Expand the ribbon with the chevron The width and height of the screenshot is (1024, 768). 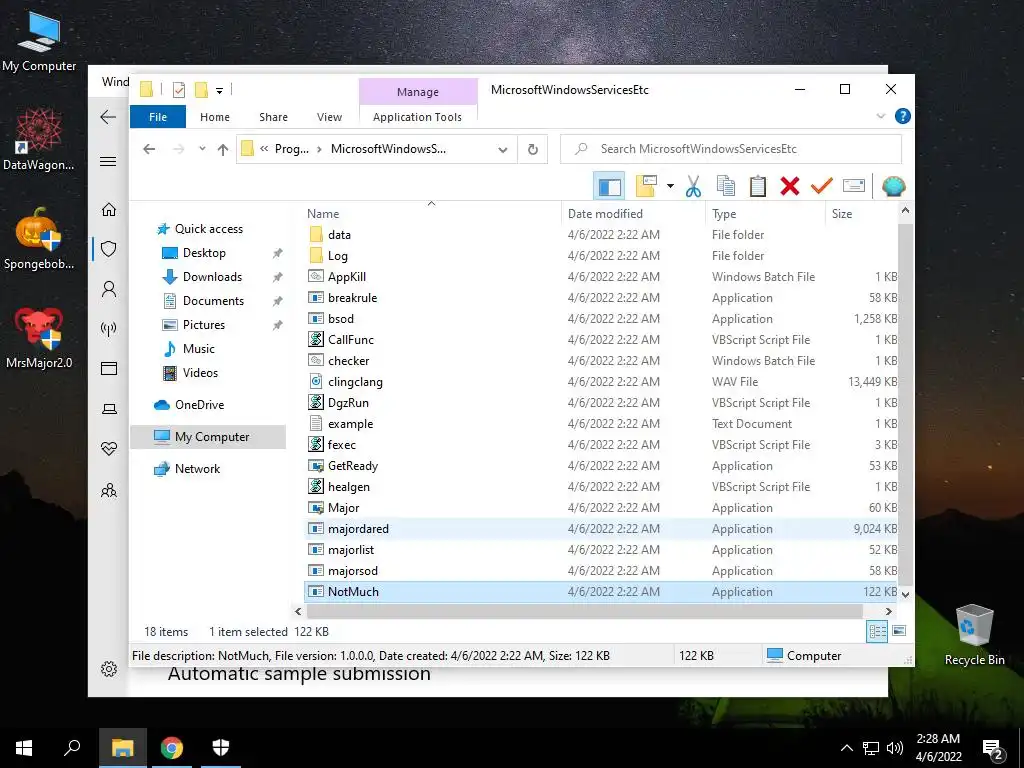[880, 116]
